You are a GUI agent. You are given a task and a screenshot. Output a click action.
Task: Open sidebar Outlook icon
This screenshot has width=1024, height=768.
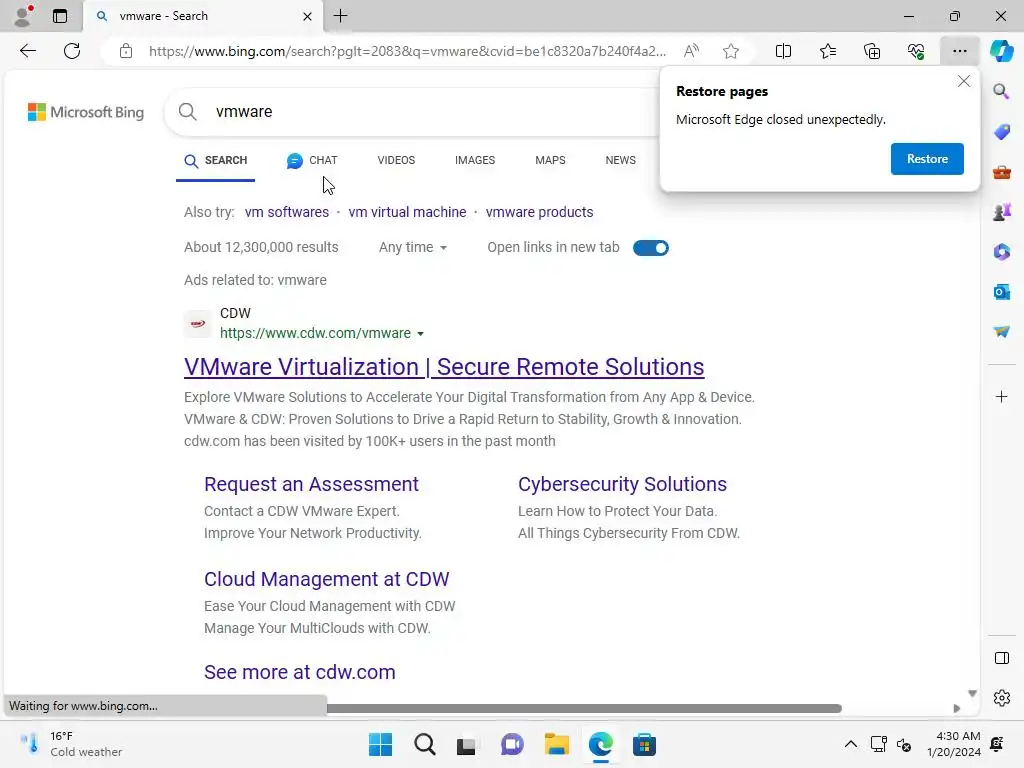[x=1001, y=292]
